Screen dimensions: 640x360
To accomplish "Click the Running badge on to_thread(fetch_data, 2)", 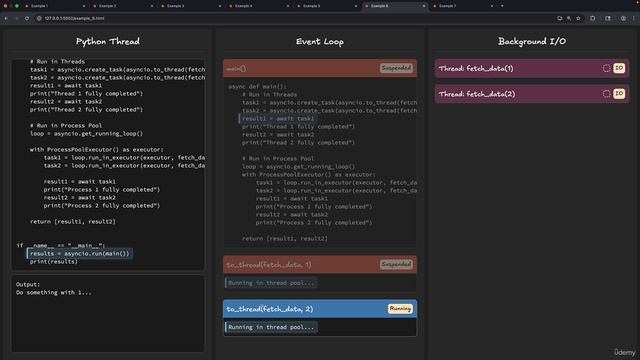I will click(x=400, y=309).
